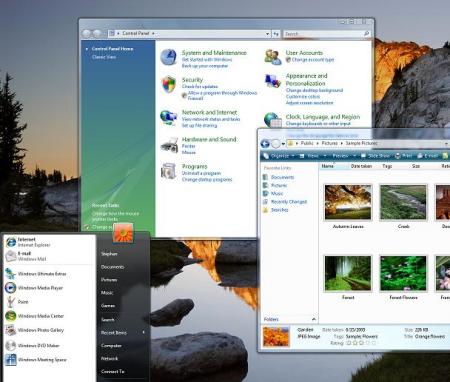
Task: Click the user account flower picture in Start menu
Action: click(x=123, y=233)
